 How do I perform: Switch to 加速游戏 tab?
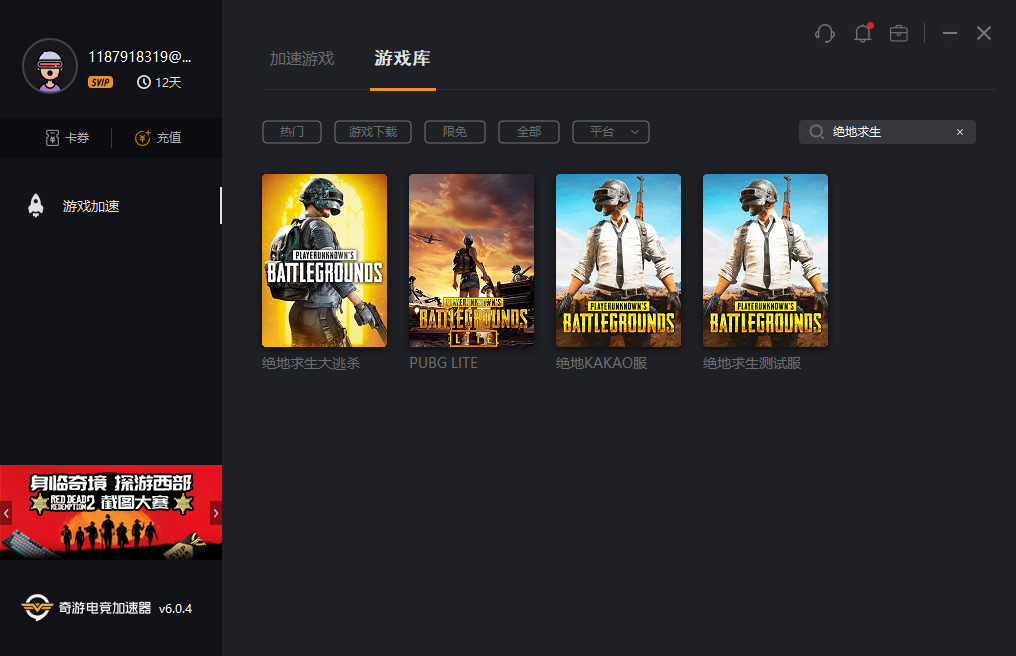click(x=302, y=58)
